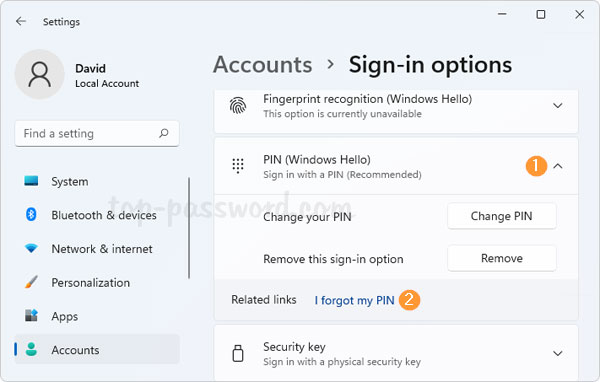Click the Change PIN button
600x382 pixels.
coord(502,216)
